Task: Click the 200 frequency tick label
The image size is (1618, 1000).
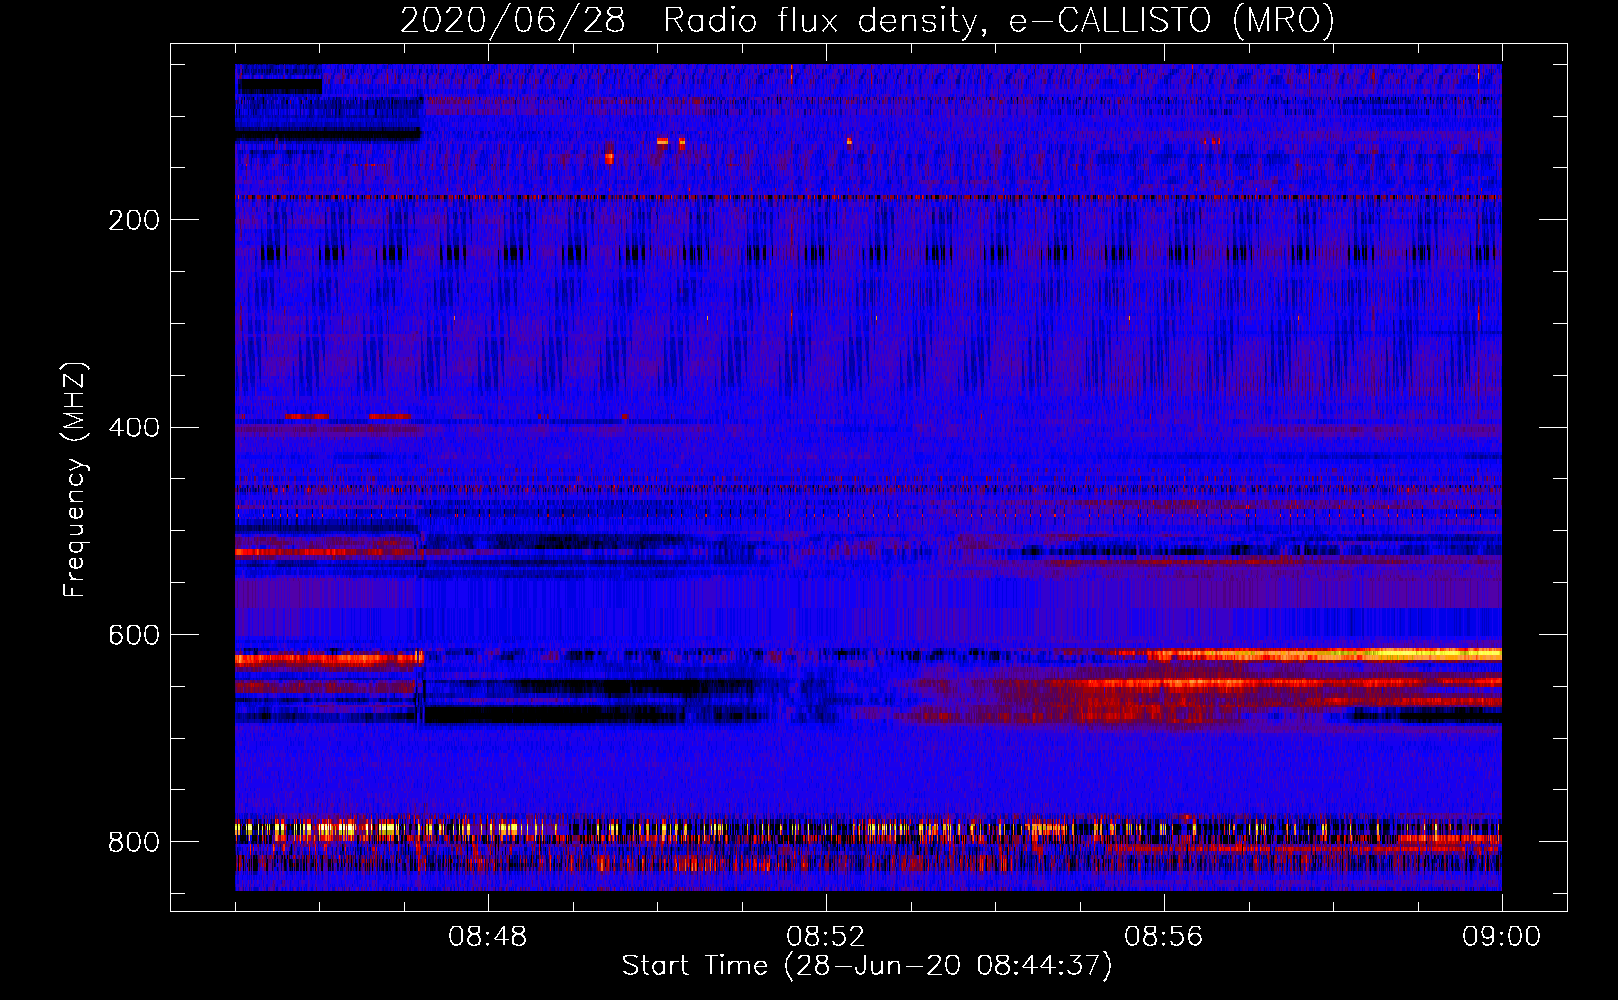Action: click(134, 220)
